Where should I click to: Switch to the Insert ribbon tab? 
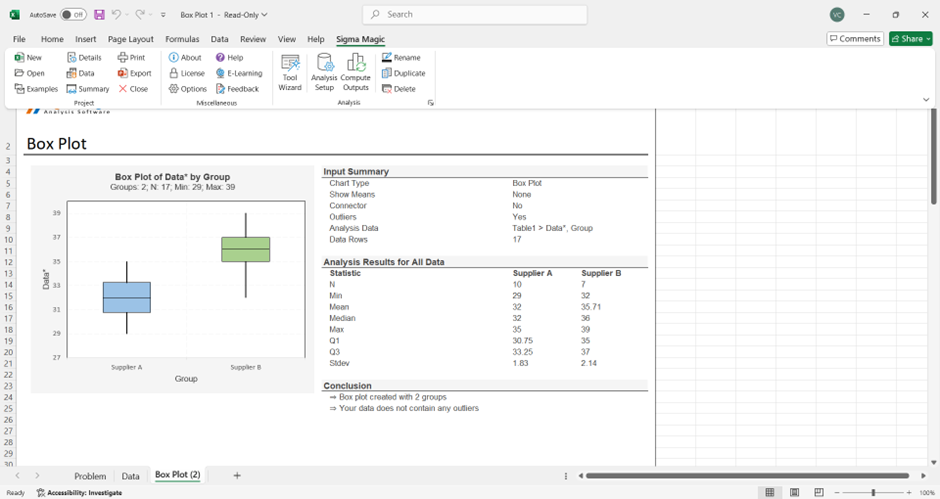pos(86,39)
